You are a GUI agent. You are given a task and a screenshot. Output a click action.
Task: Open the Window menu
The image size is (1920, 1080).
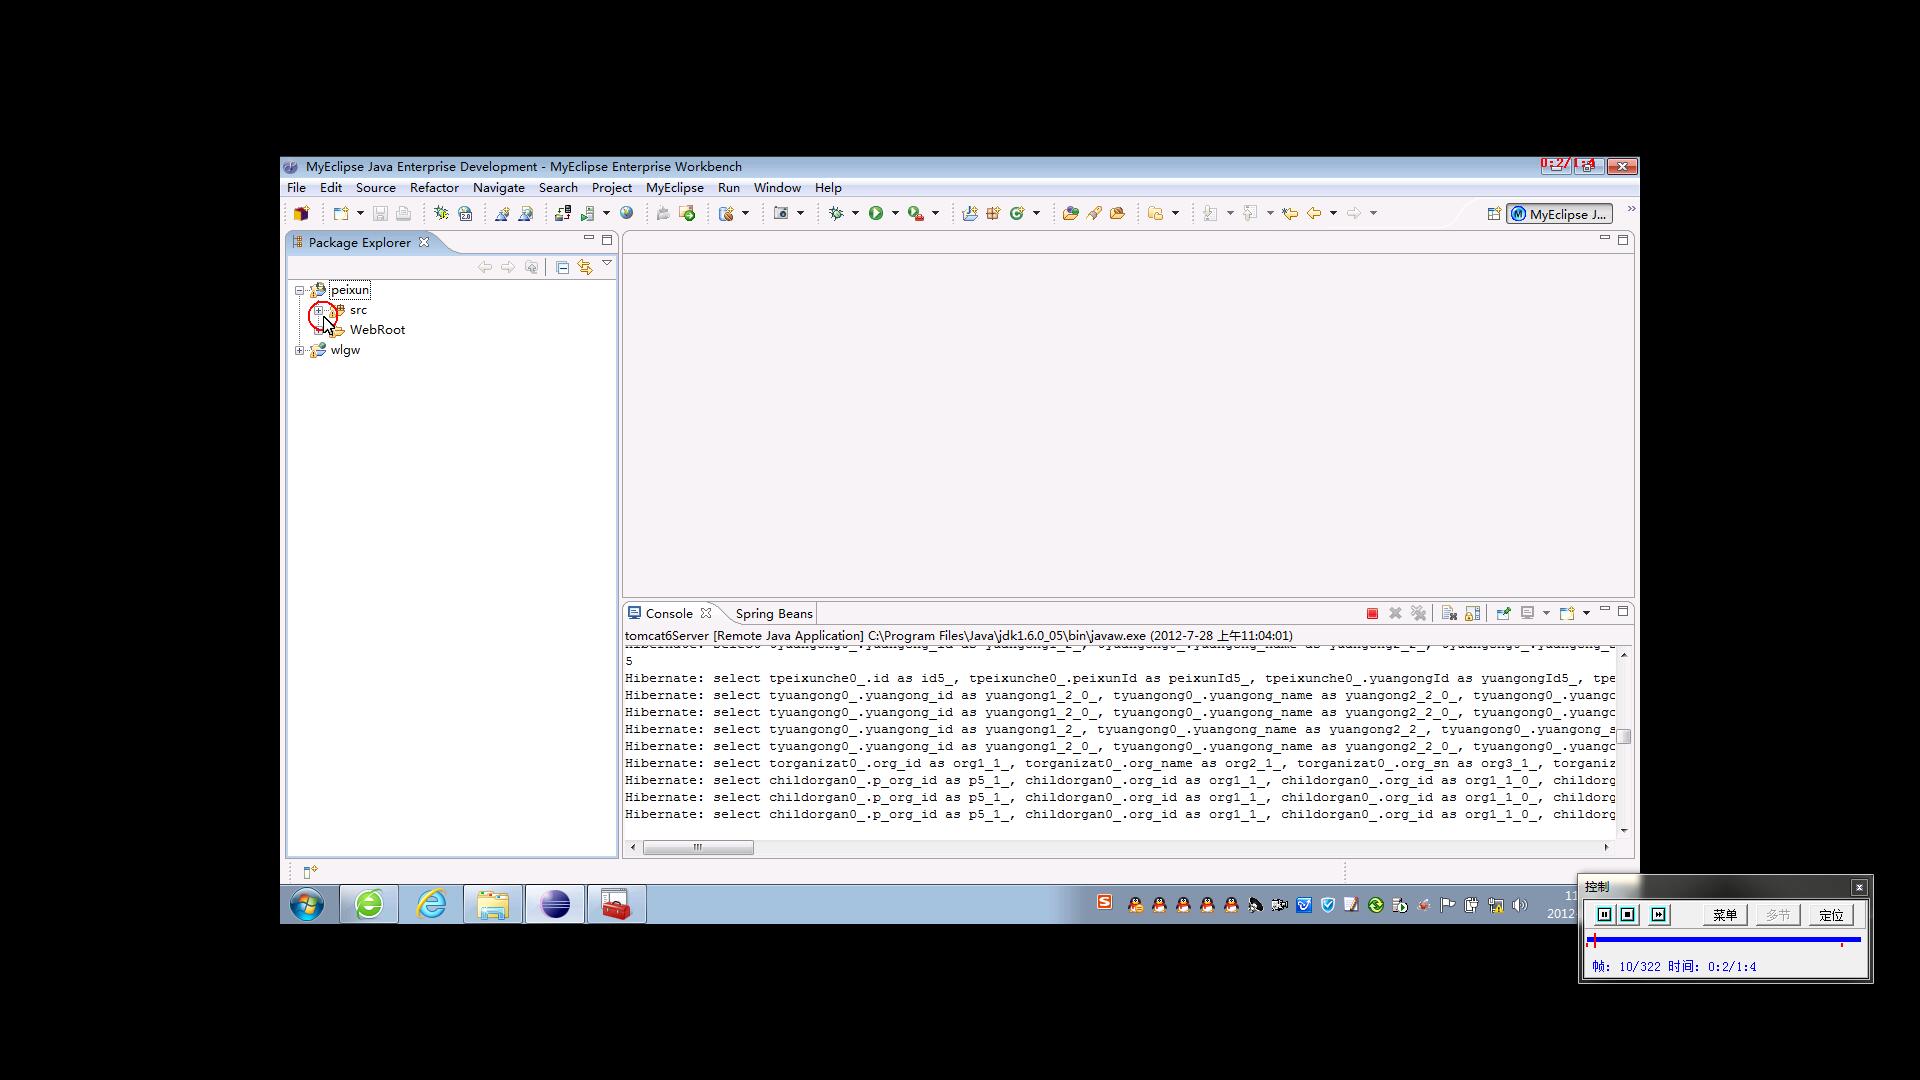coord(777,188)
